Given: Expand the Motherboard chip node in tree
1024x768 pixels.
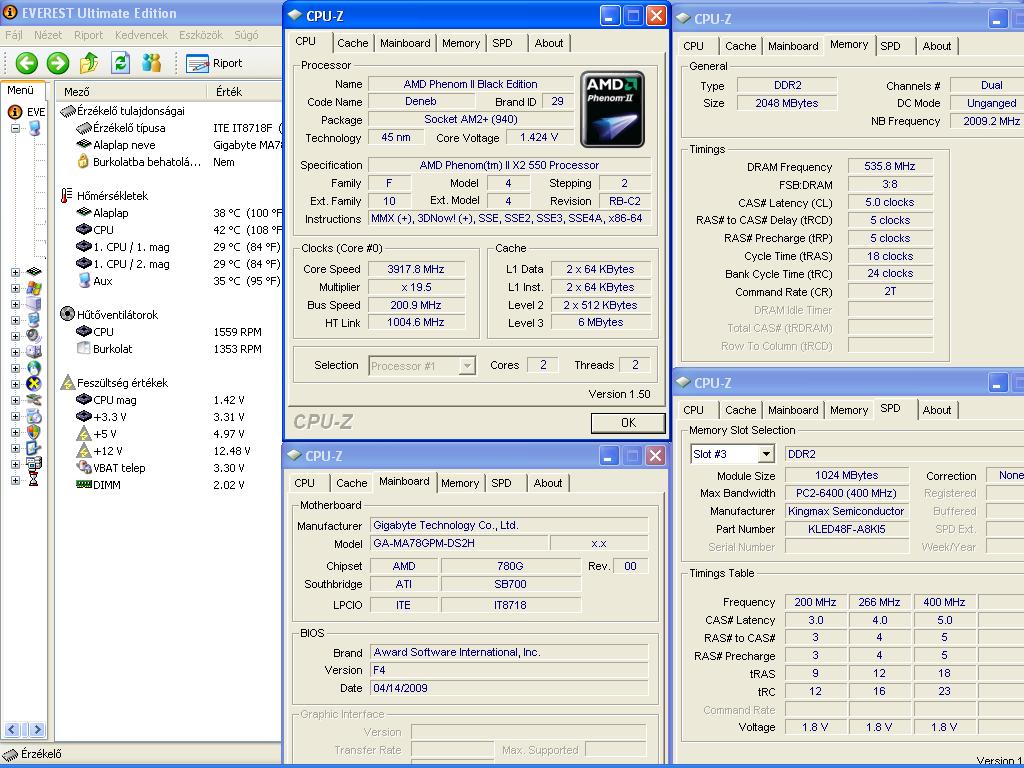Looking at the screenshot, I should tap(15, 272).
